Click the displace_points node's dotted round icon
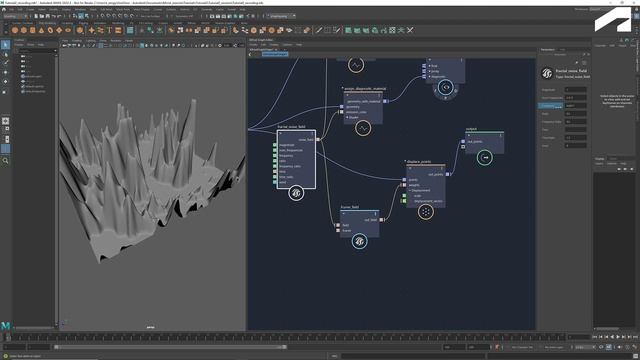The width and height of the screenshot is (640, 360). click(426, 212)
